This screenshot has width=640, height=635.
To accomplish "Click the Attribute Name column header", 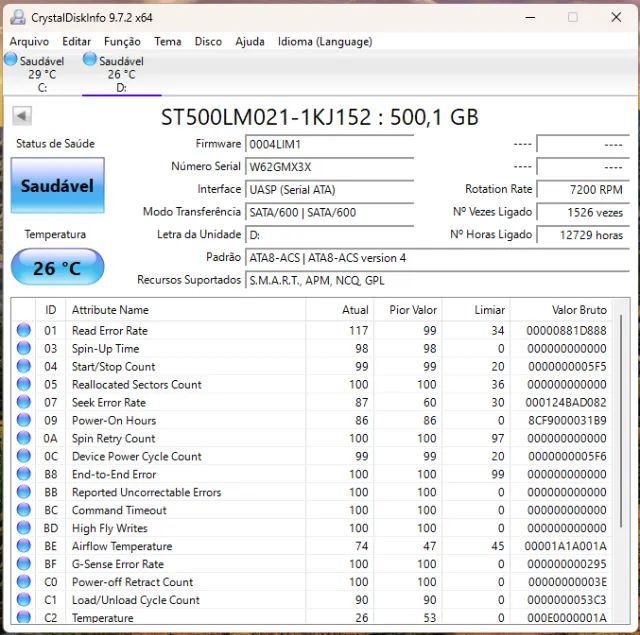I will tap(185, 310).
